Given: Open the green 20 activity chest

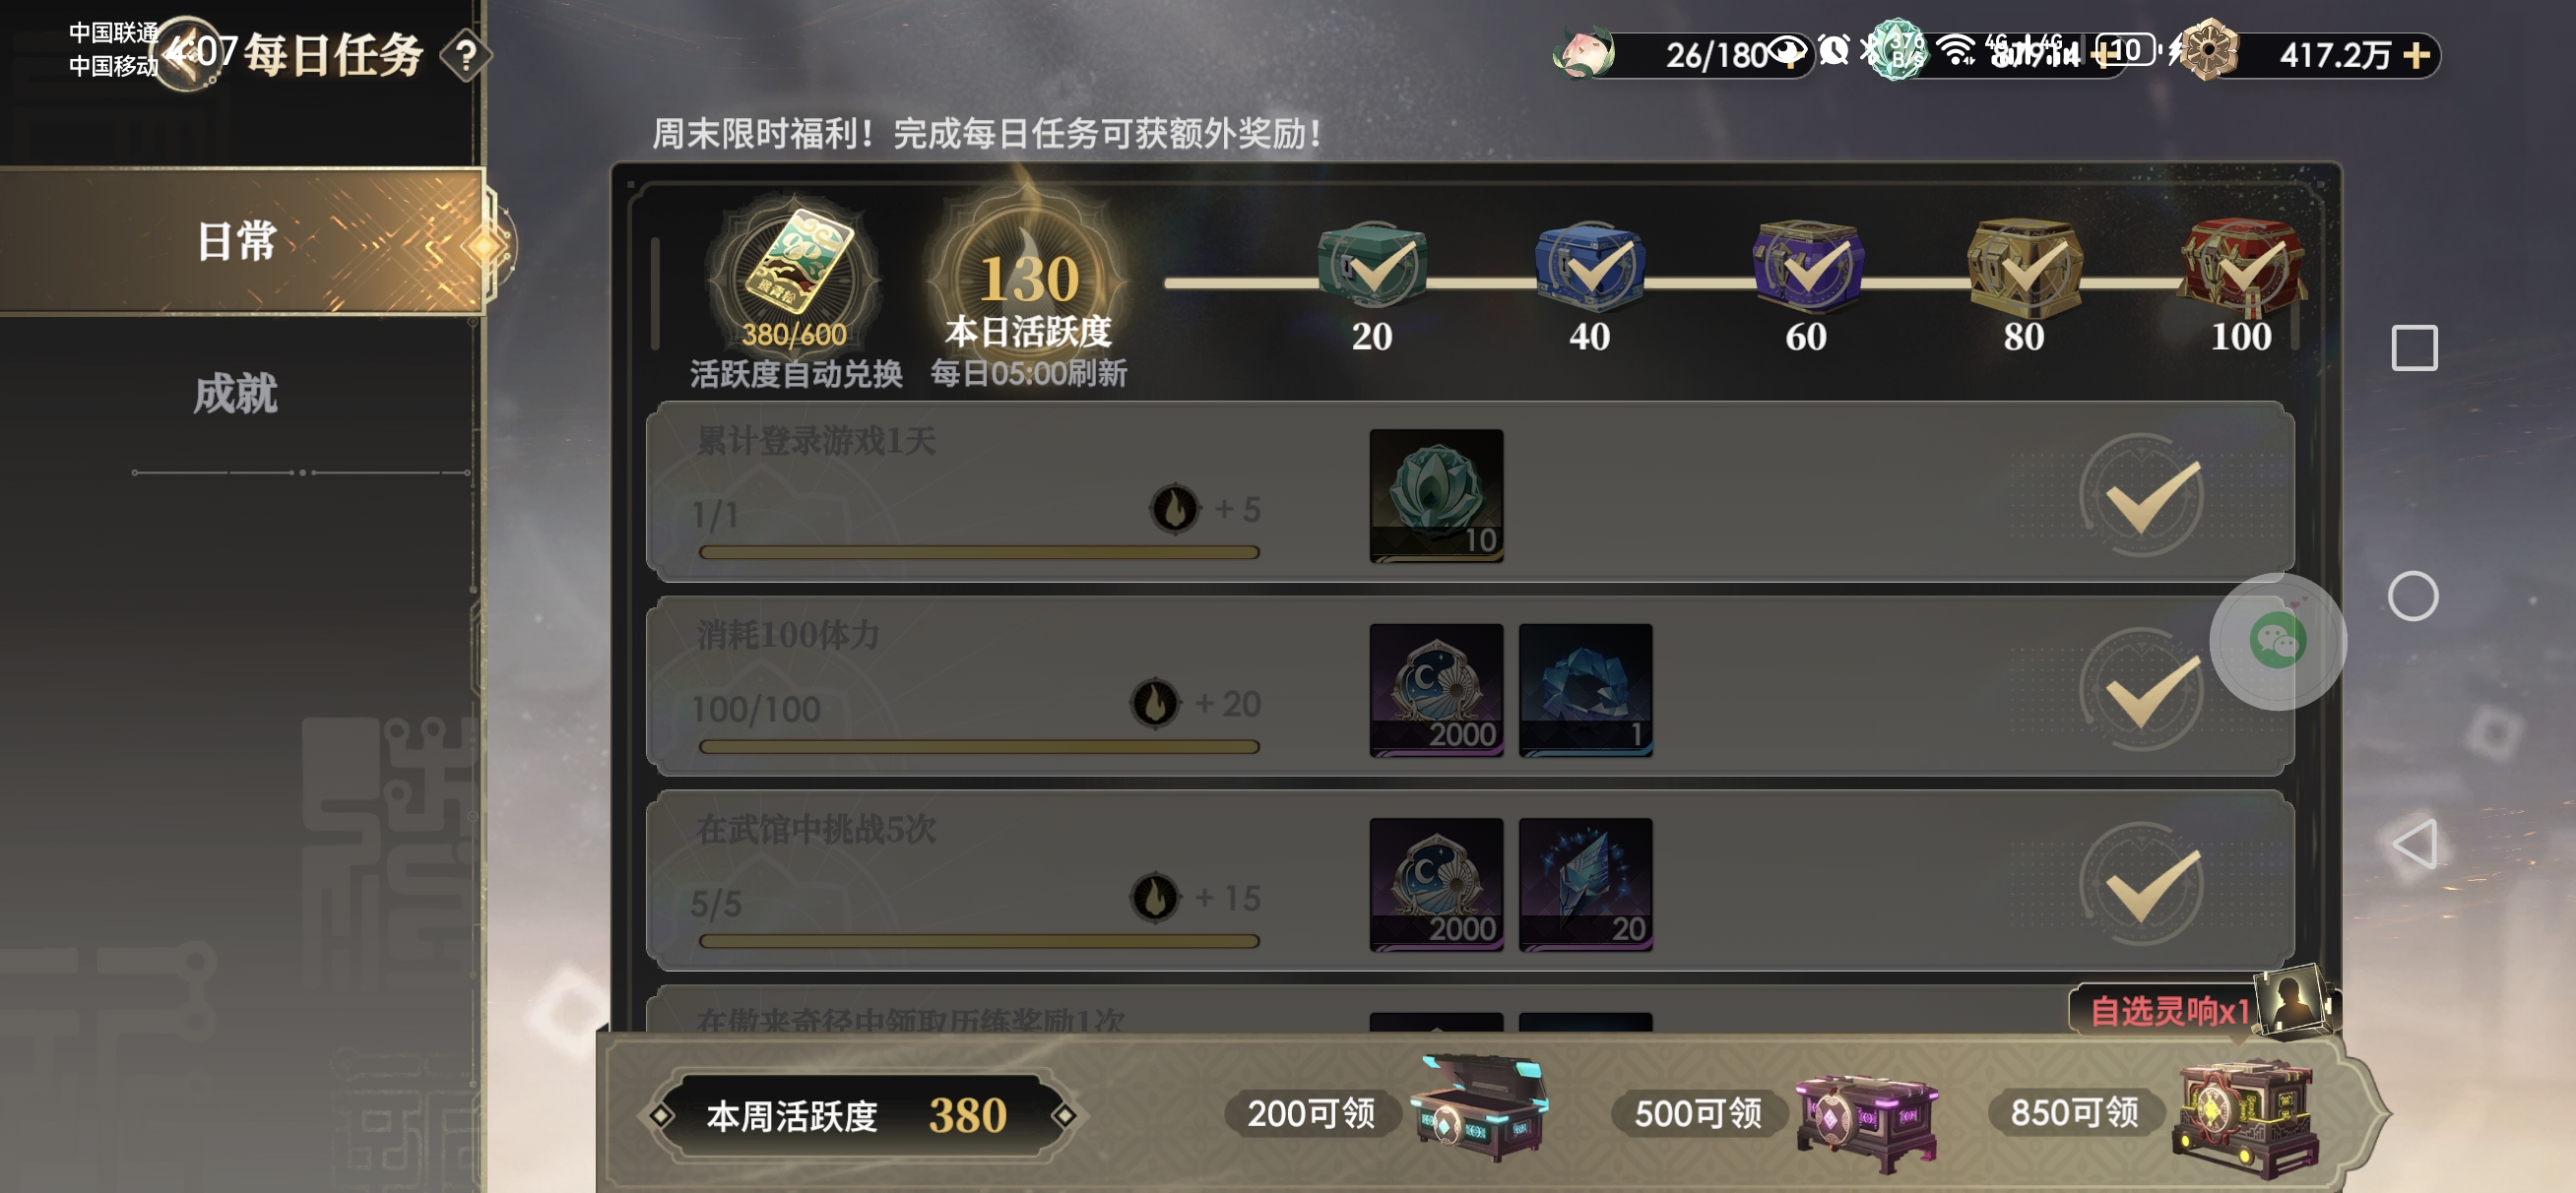Looking at the screenshot, I should (1372, 265).
